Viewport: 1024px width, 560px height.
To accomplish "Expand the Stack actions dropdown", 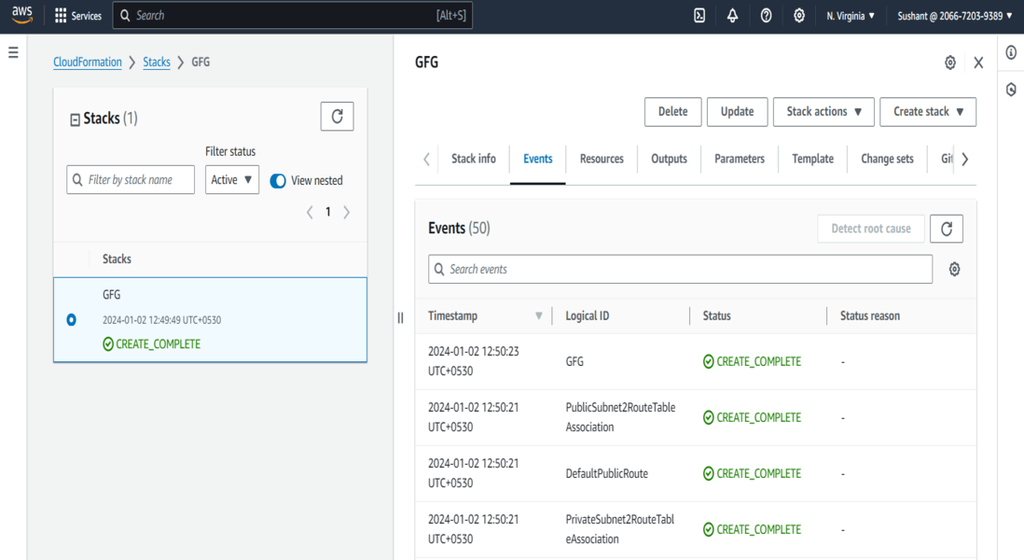I will pyautogui.click(x=824, y=112).
